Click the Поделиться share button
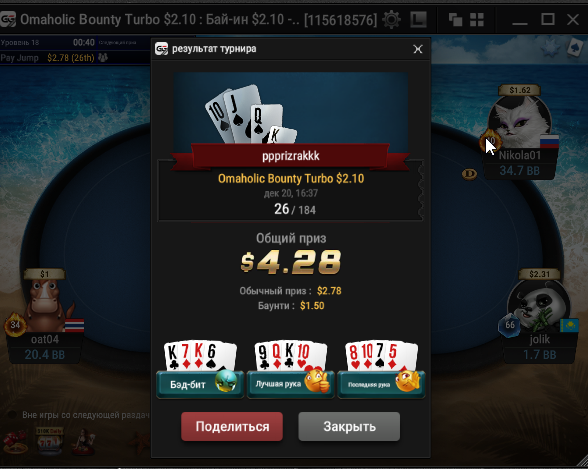Image resolution: width=588 pixels, height=469 pixels. point(232,426)
